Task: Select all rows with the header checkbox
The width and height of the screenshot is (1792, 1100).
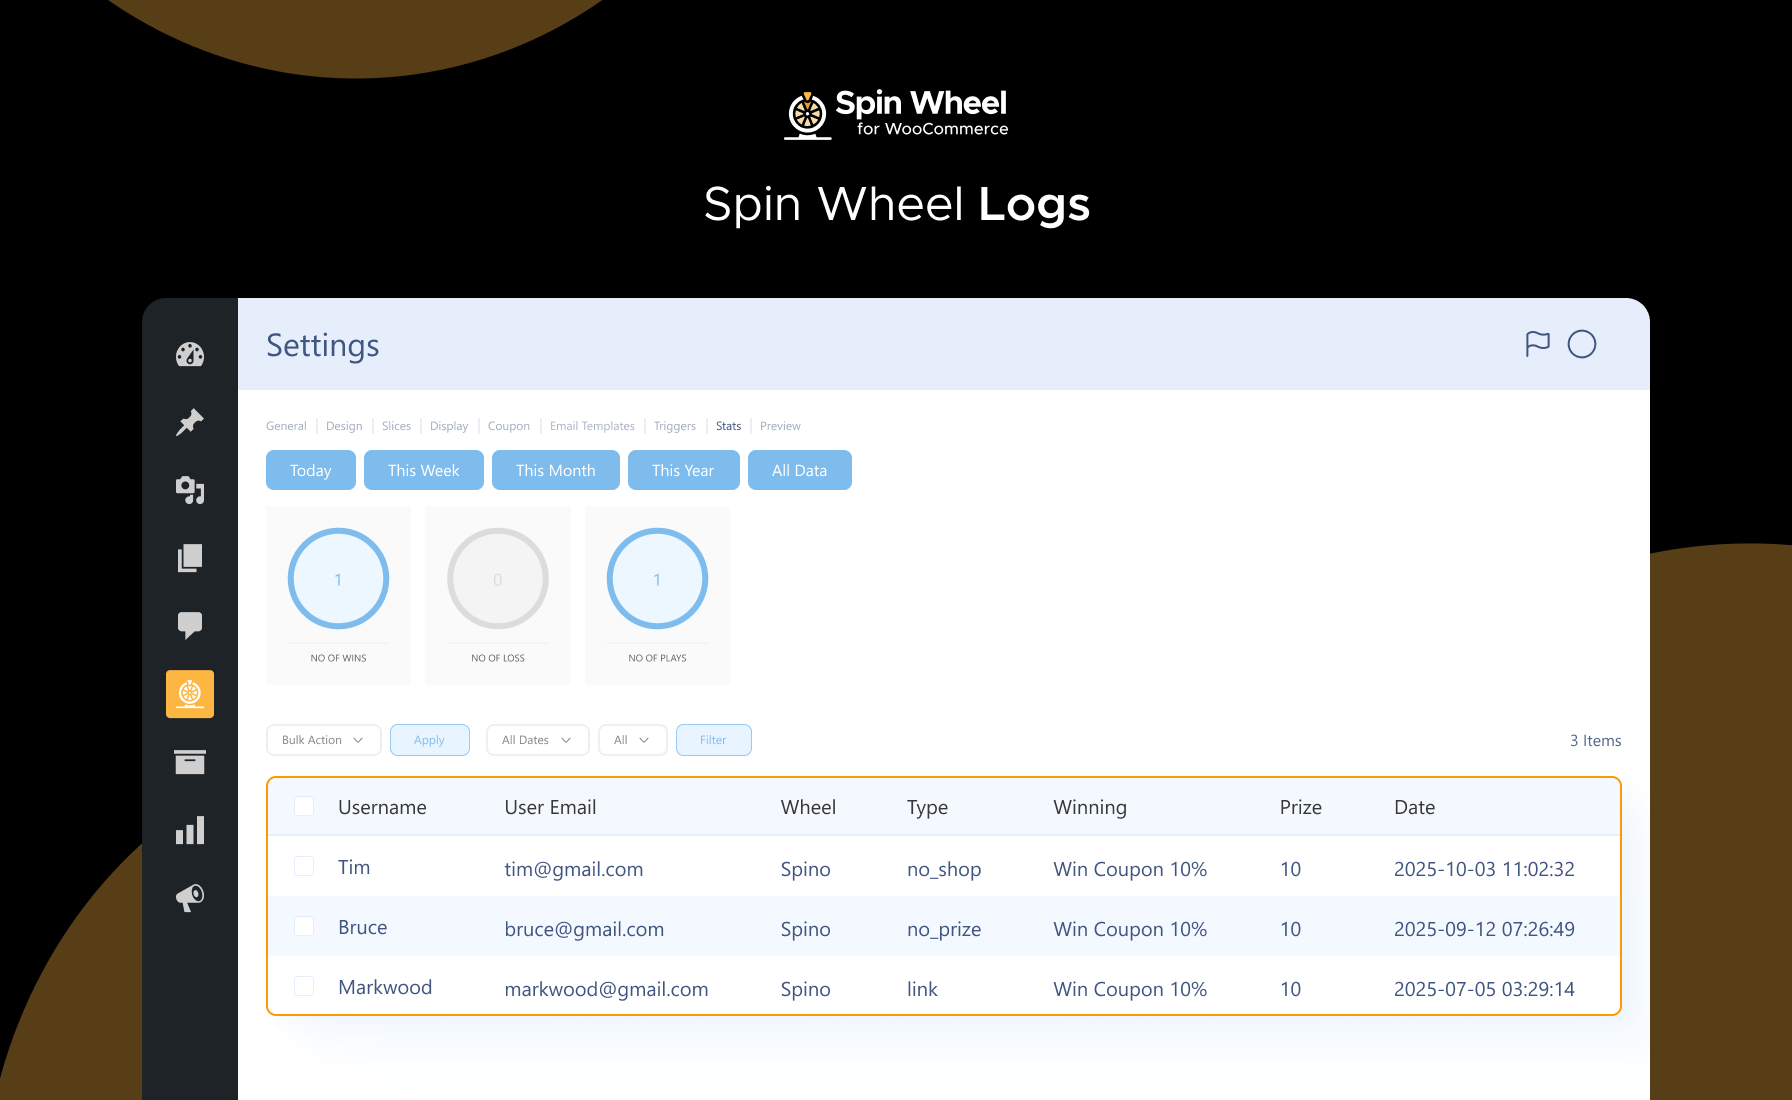Action: [x=304, y=806]
